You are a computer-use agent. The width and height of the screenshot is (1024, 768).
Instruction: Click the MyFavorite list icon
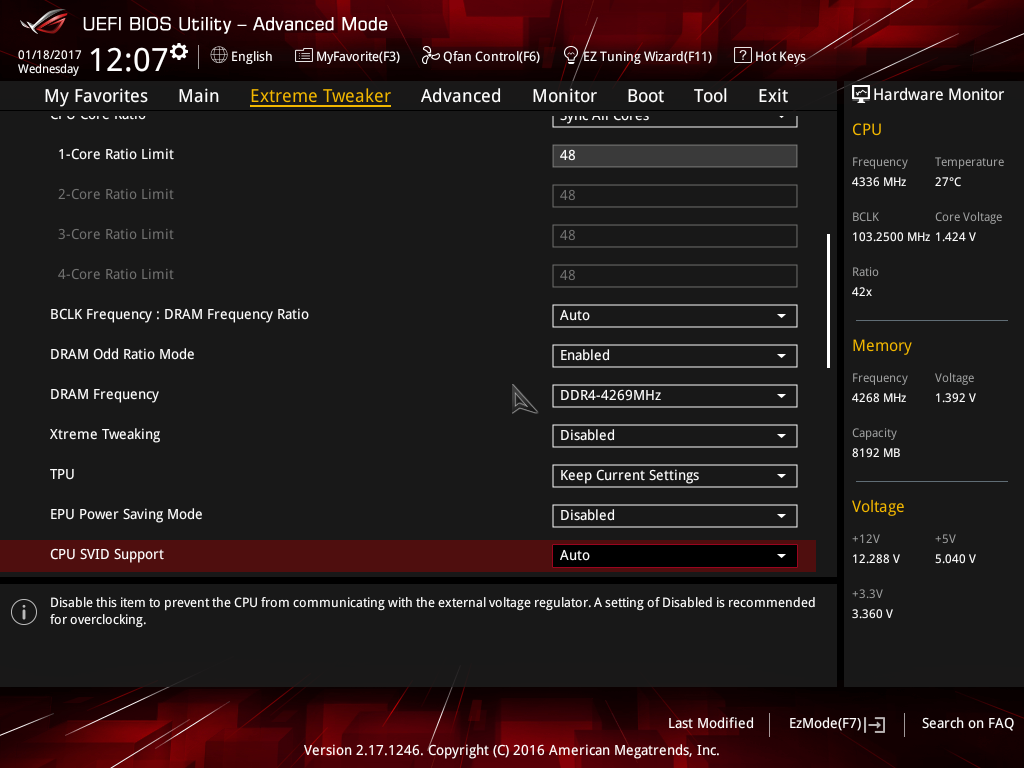click(304, 56)
